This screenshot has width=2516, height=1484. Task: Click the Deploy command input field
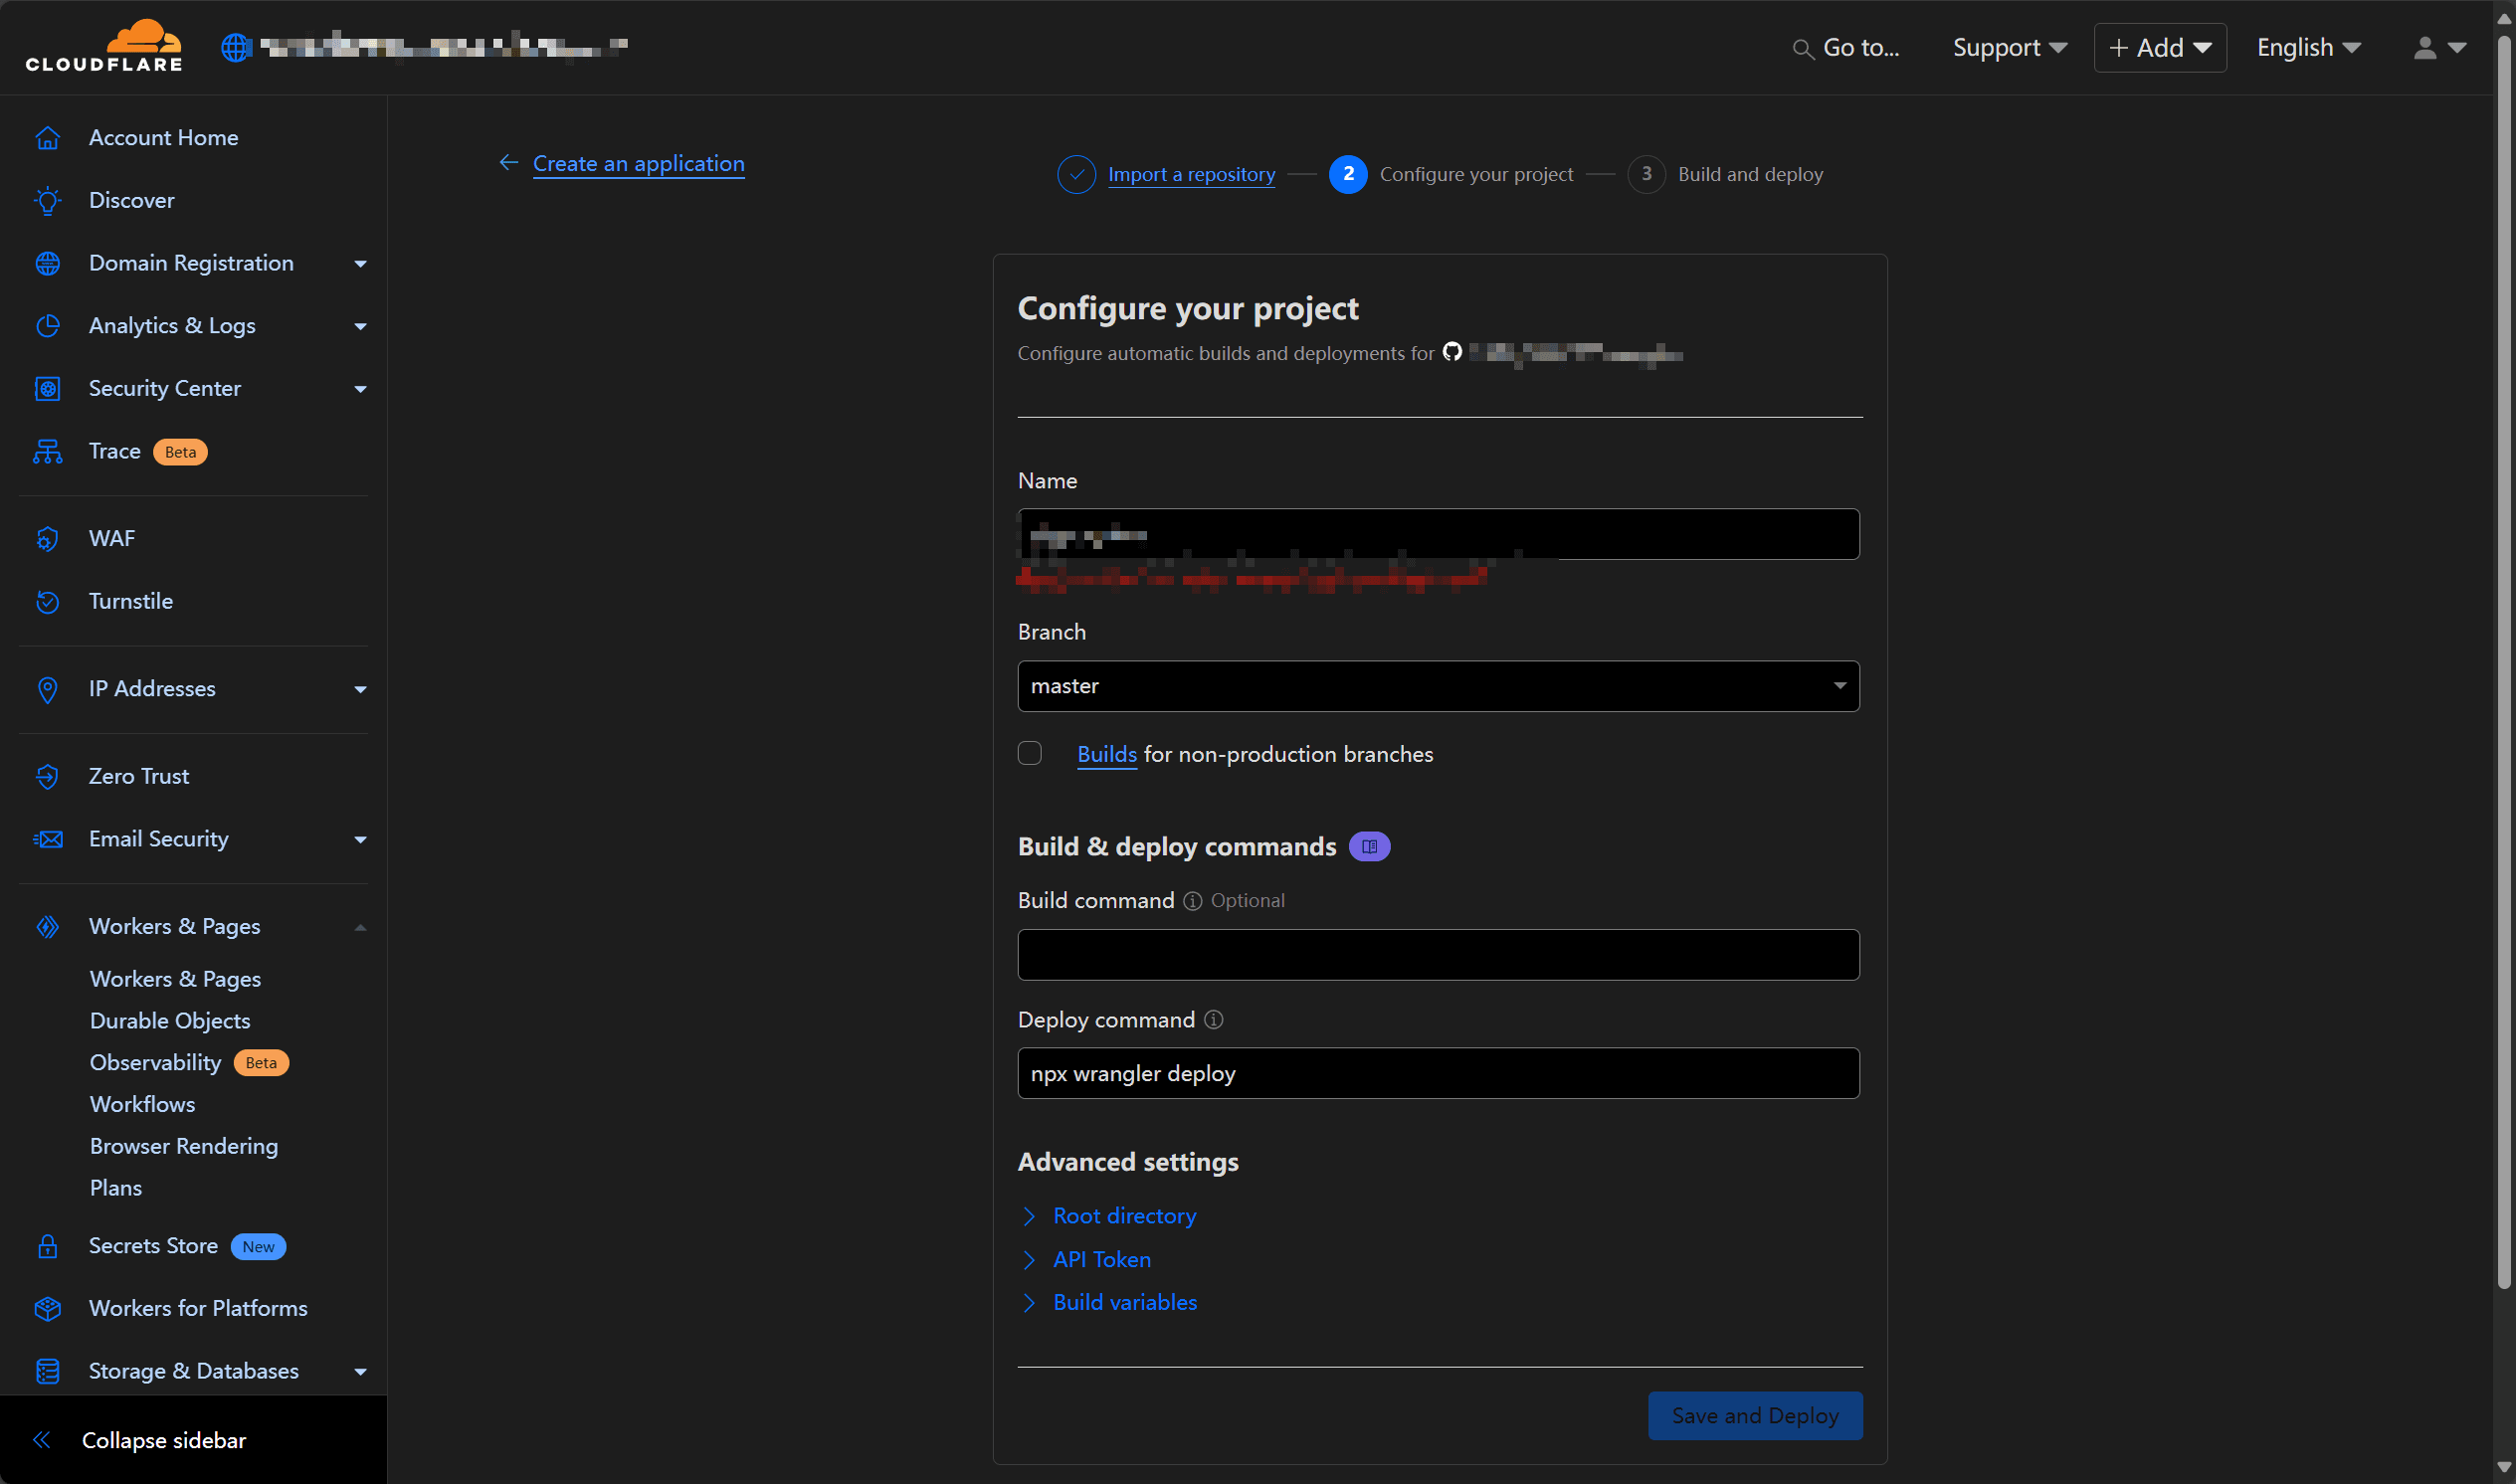[1438, 1074]
